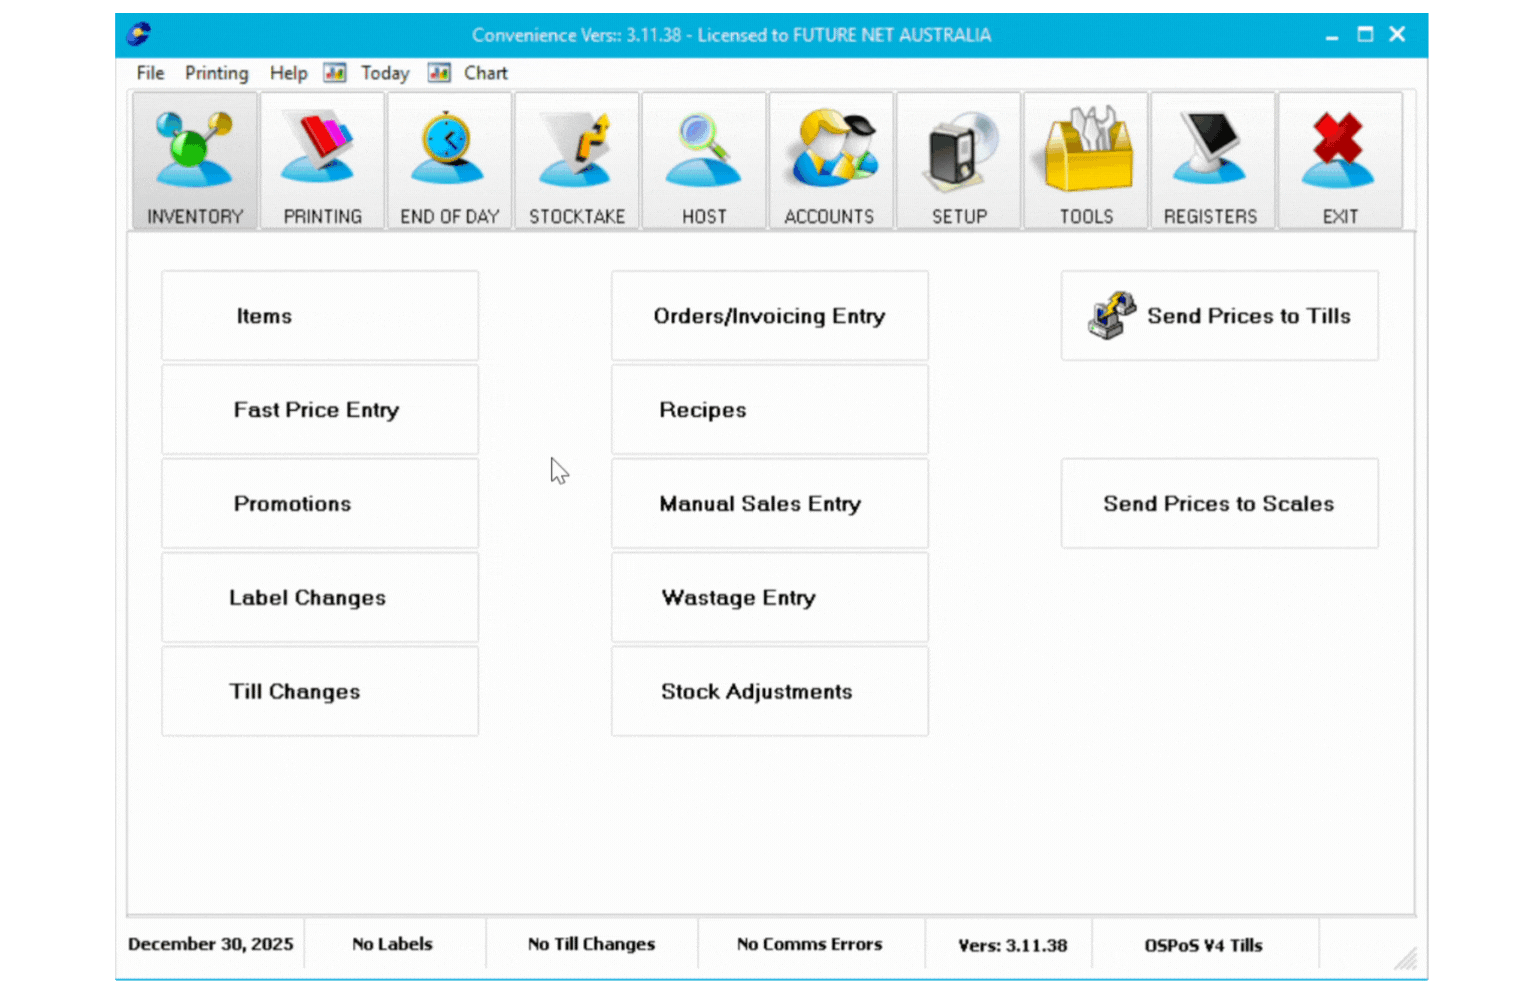Open the Inventory toolbar icon

(x=194, y=160)
